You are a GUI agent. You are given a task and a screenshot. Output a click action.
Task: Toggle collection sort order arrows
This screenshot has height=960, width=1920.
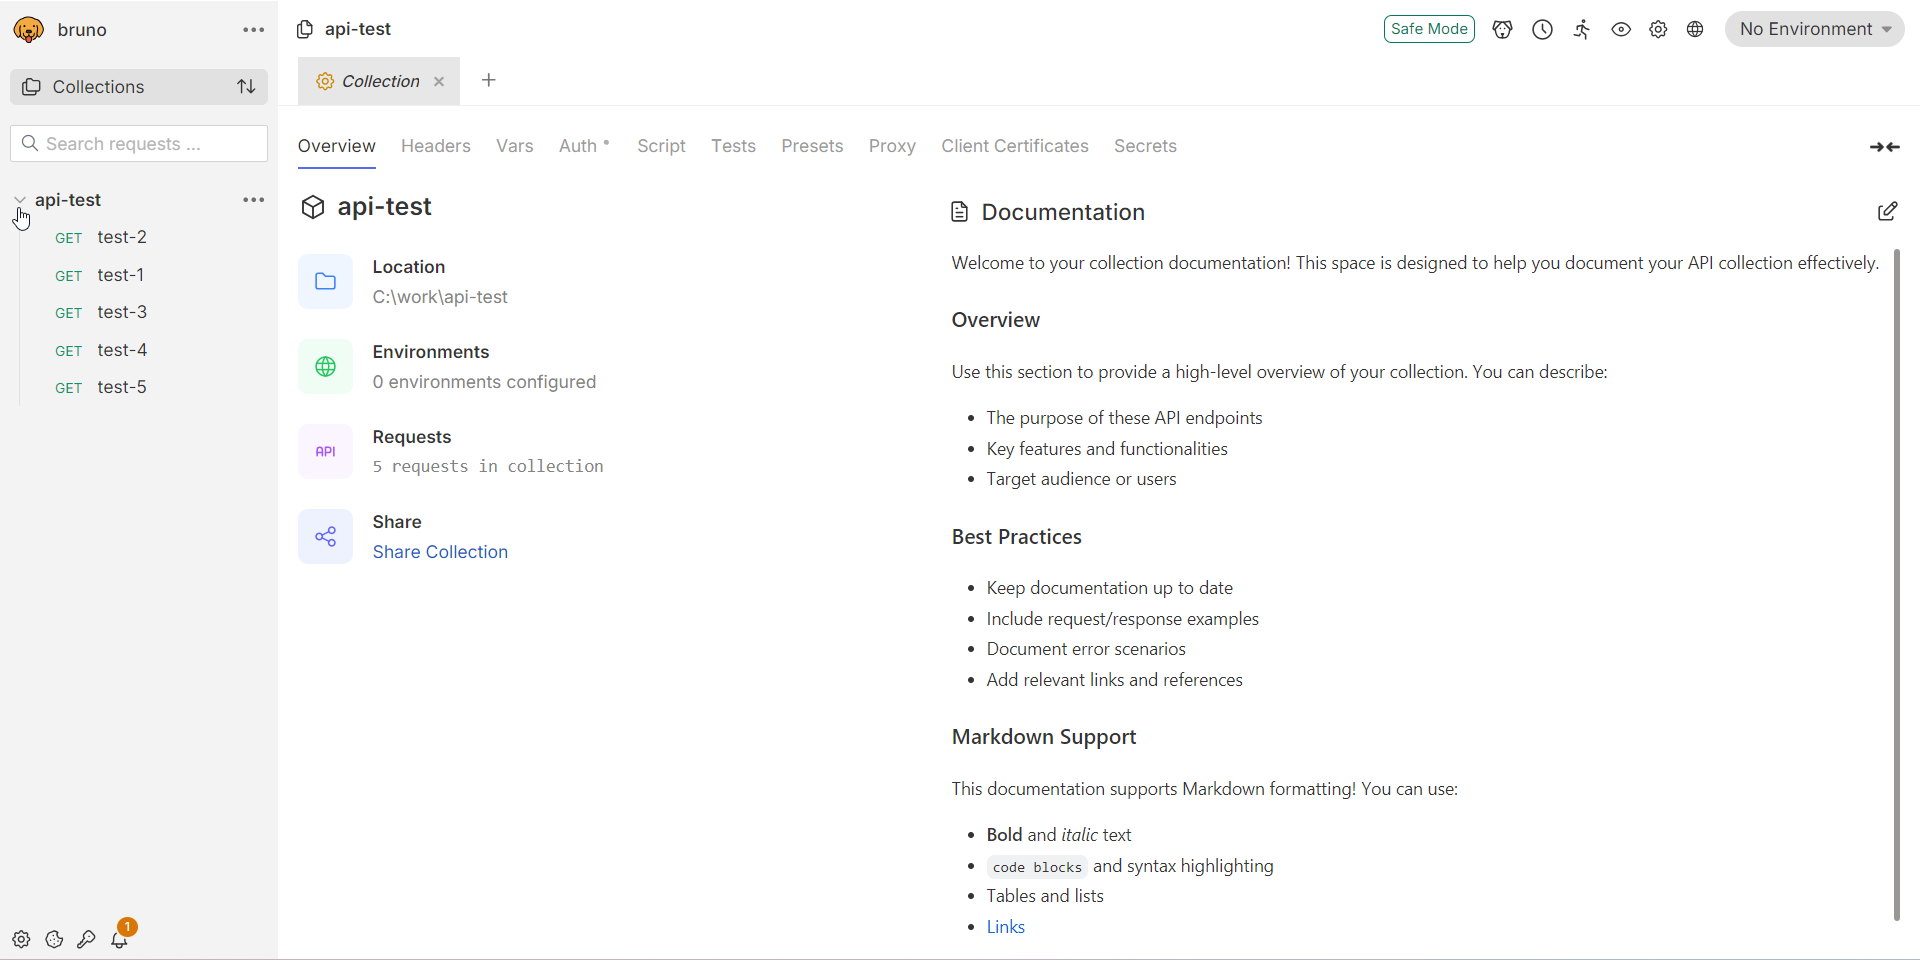point(246,87)
